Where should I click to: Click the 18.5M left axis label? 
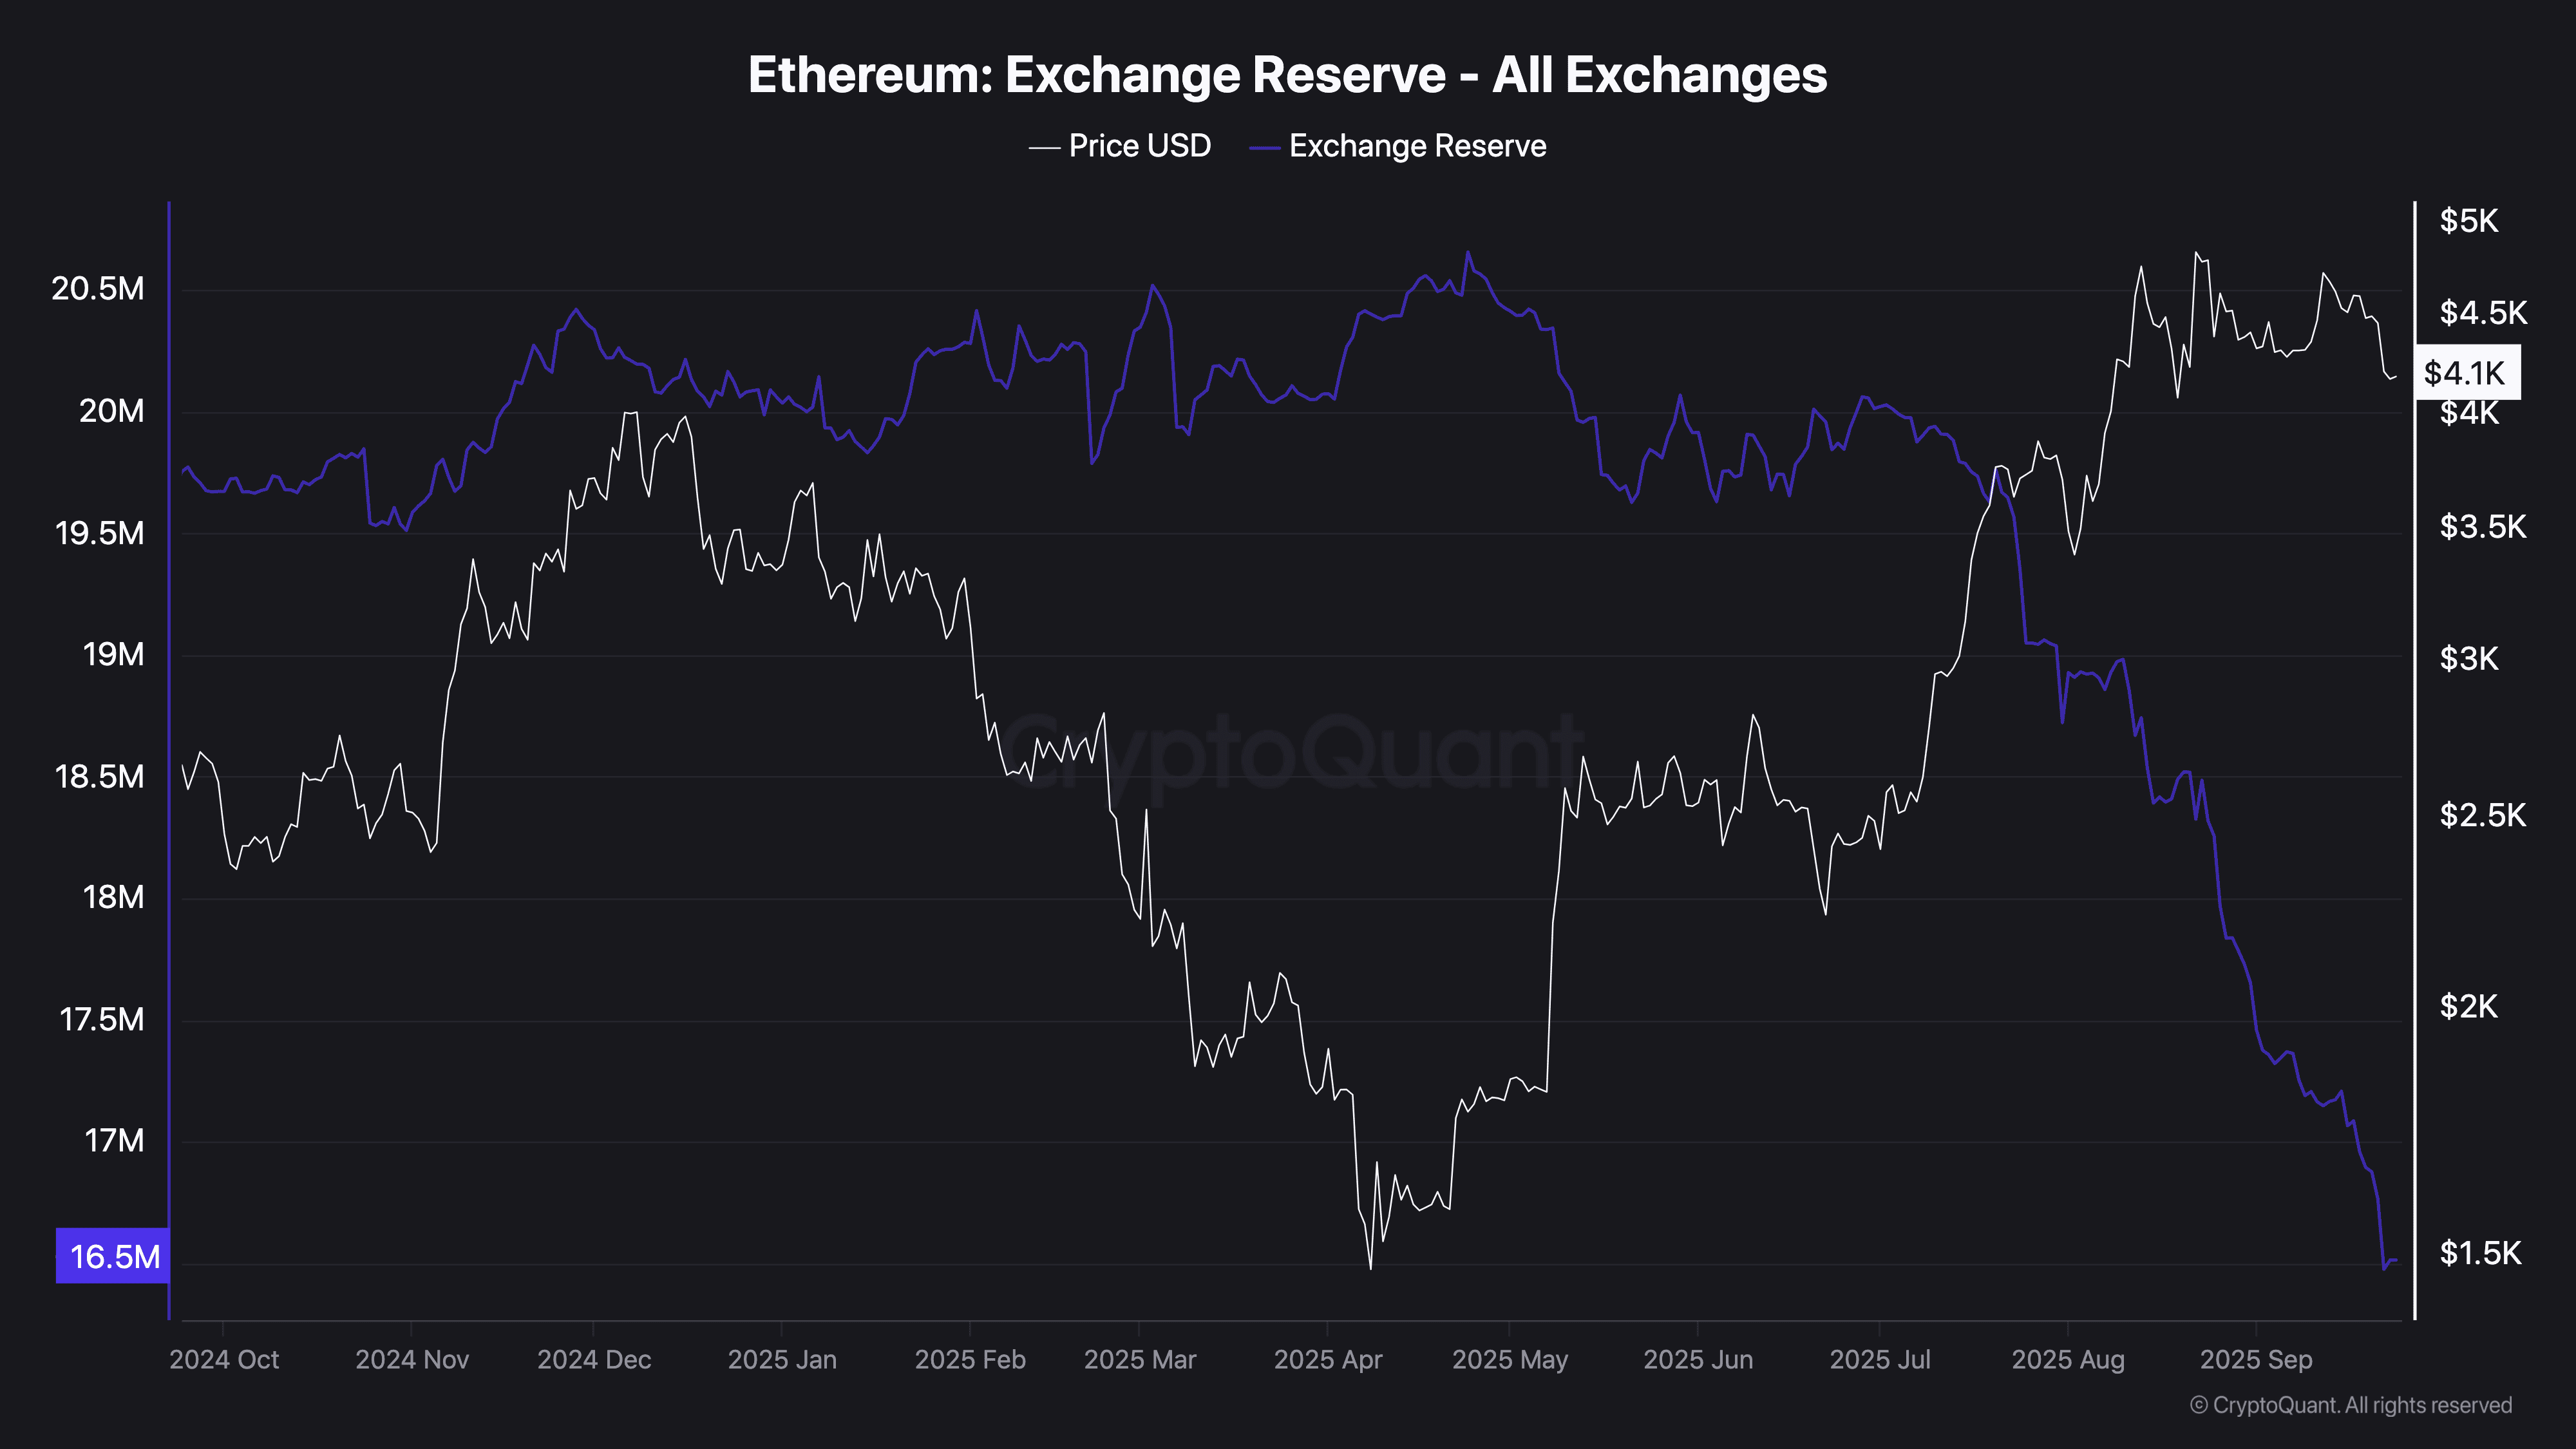click(99, 776)
